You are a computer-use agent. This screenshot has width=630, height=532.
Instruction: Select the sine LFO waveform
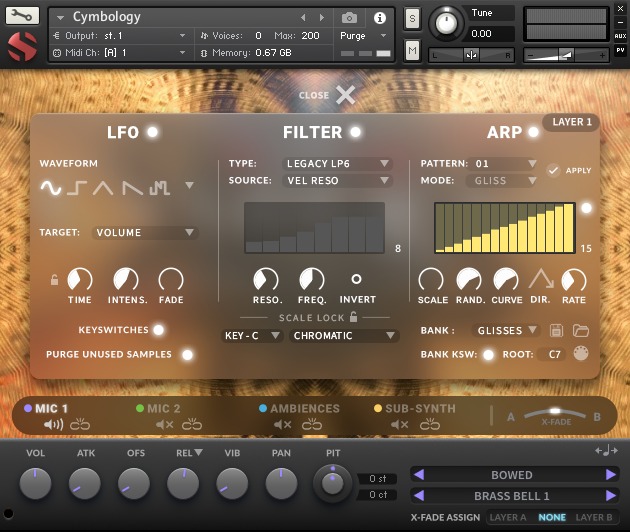[x=51, y=188]
